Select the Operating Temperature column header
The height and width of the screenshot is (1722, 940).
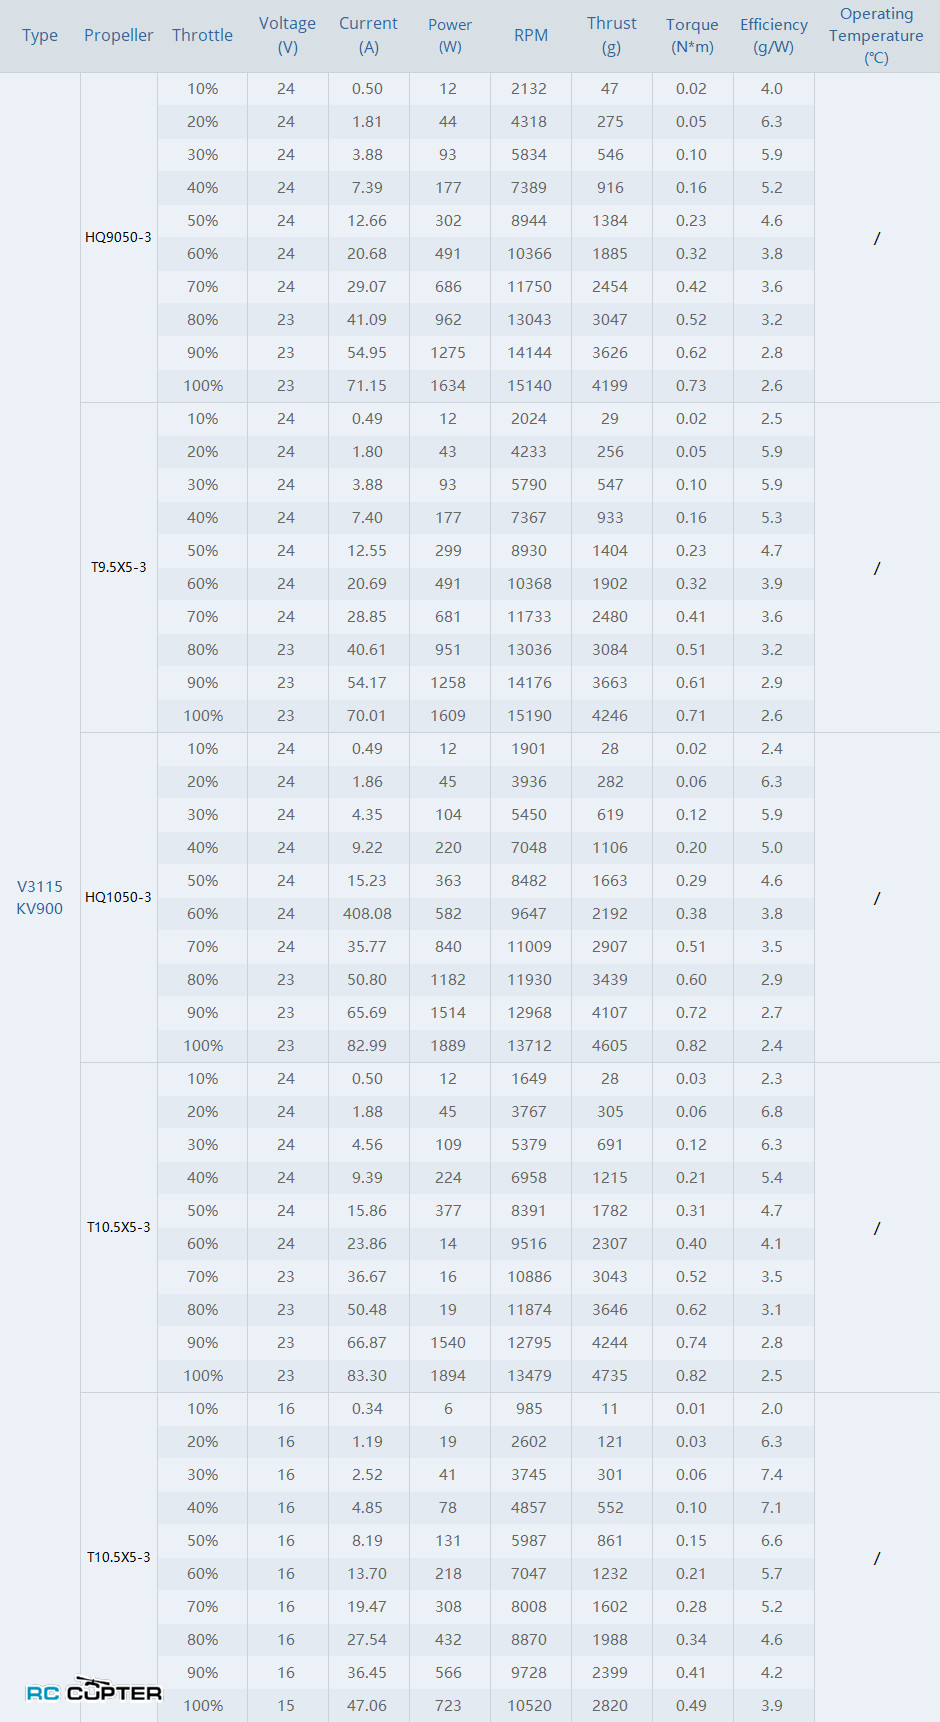pos(876,36)
